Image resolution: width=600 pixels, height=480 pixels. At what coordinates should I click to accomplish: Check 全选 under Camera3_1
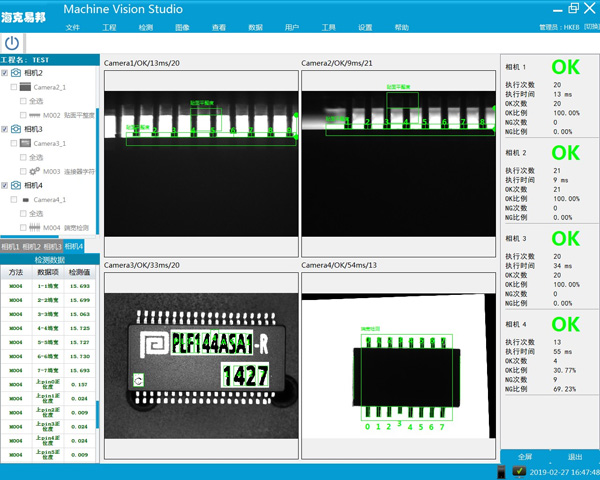24,157
